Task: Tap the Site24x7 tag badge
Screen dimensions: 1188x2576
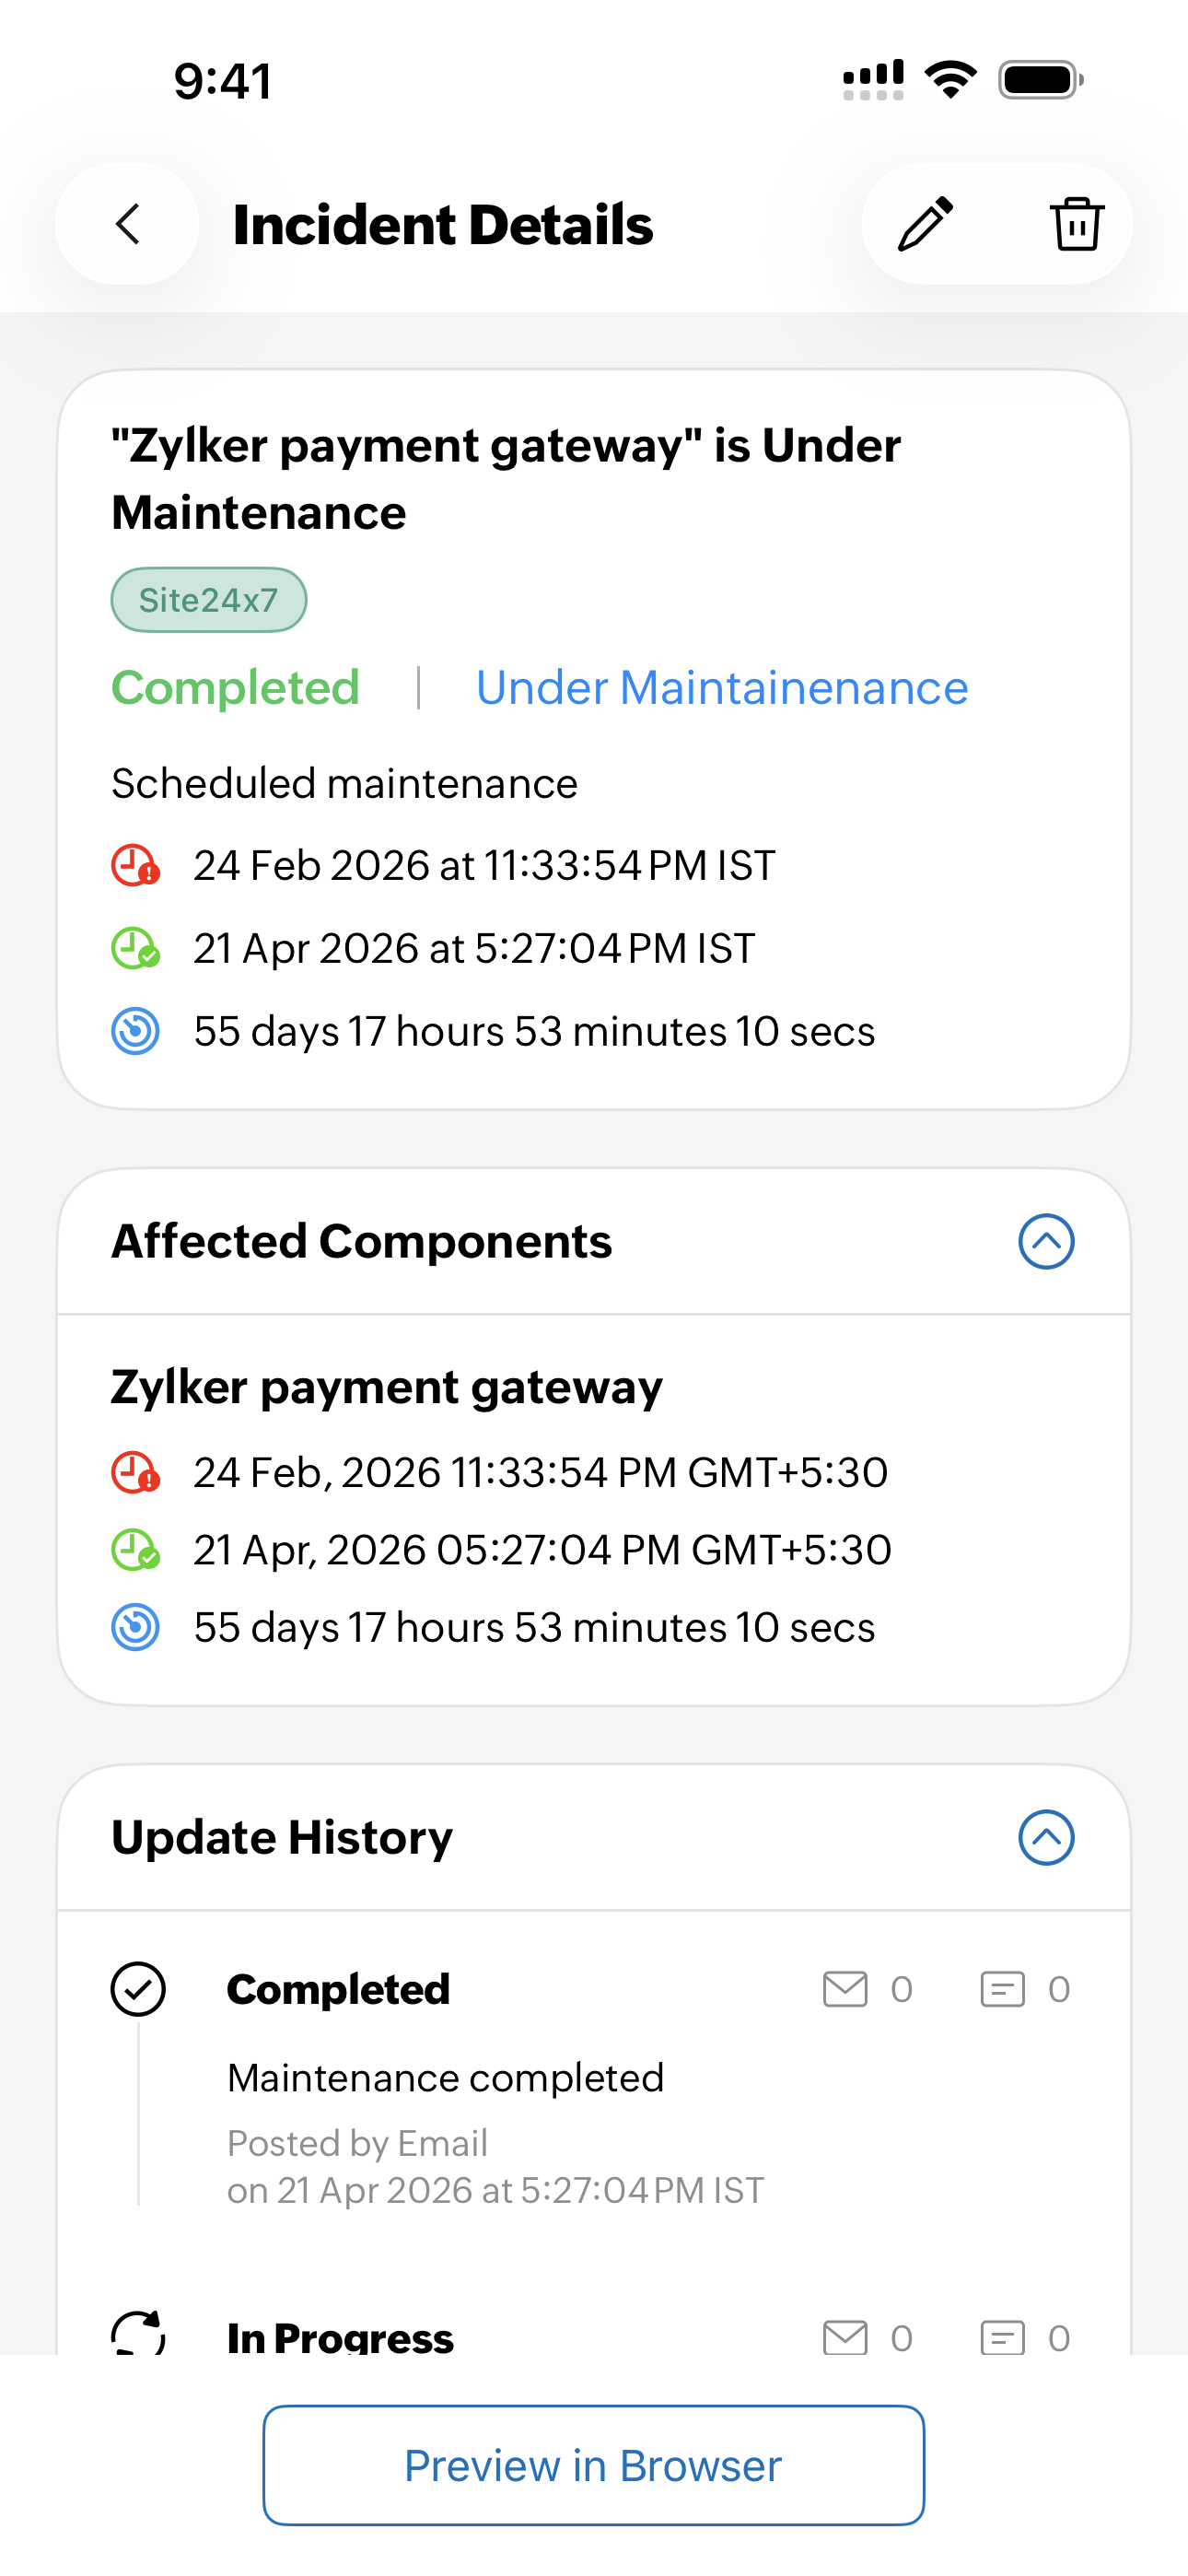Action: tap(208, 600)
